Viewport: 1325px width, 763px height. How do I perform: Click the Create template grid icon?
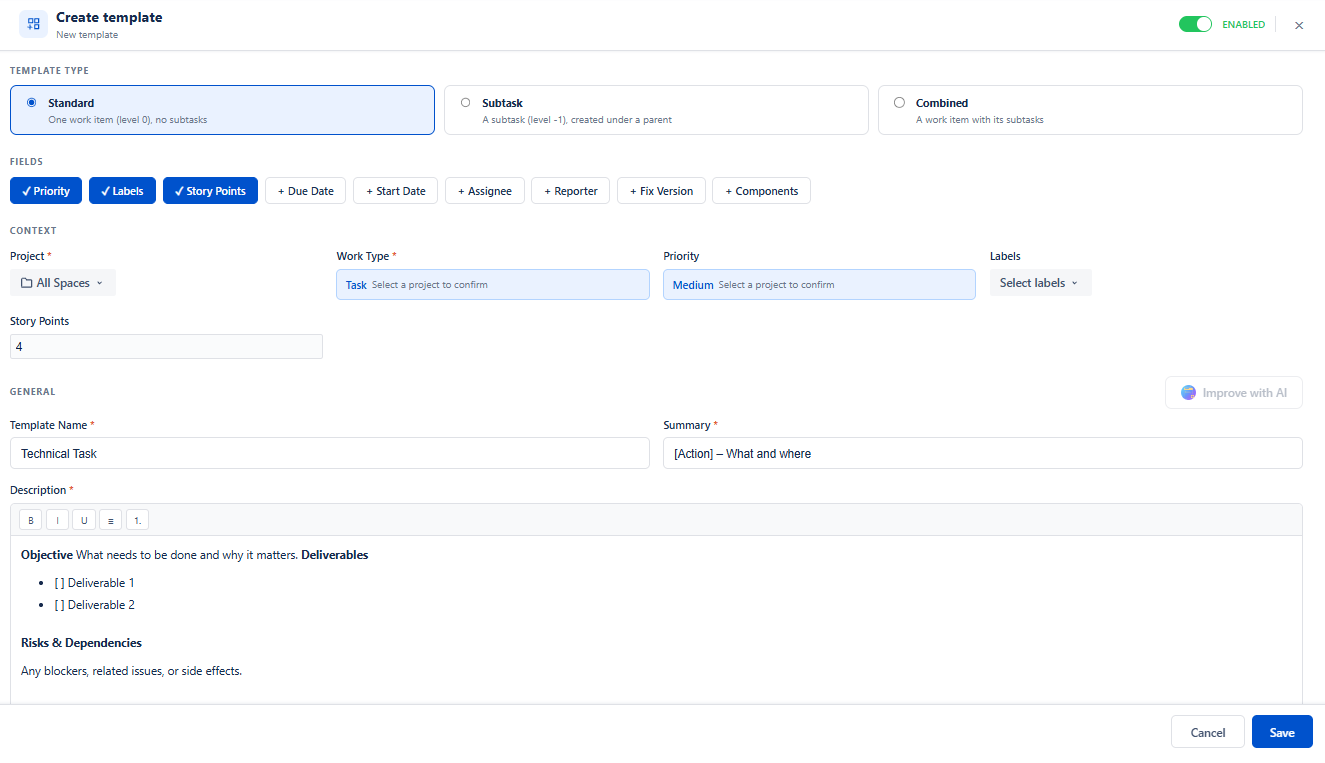(34, 24)
